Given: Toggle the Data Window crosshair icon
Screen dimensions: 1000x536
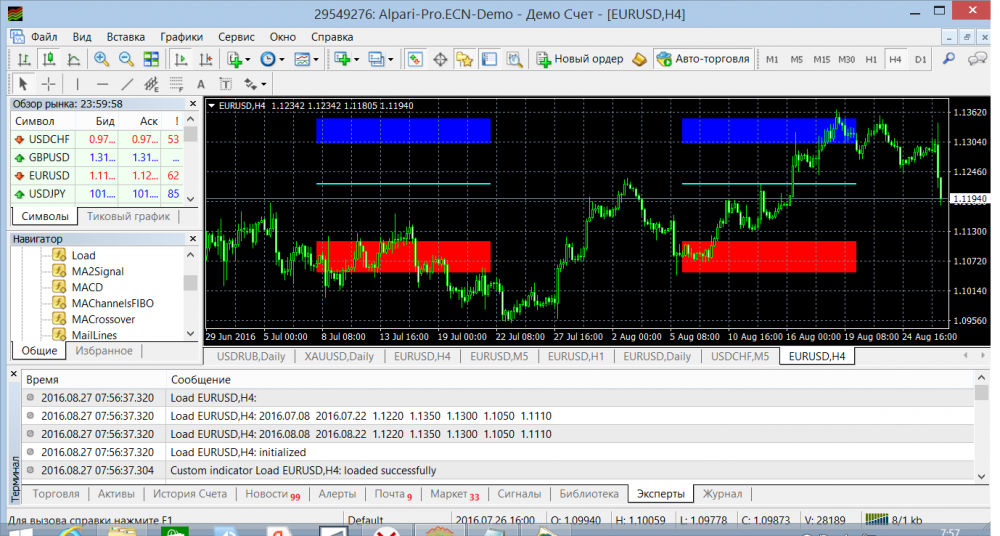Looking at the screenshot, I should coord(440,59).
